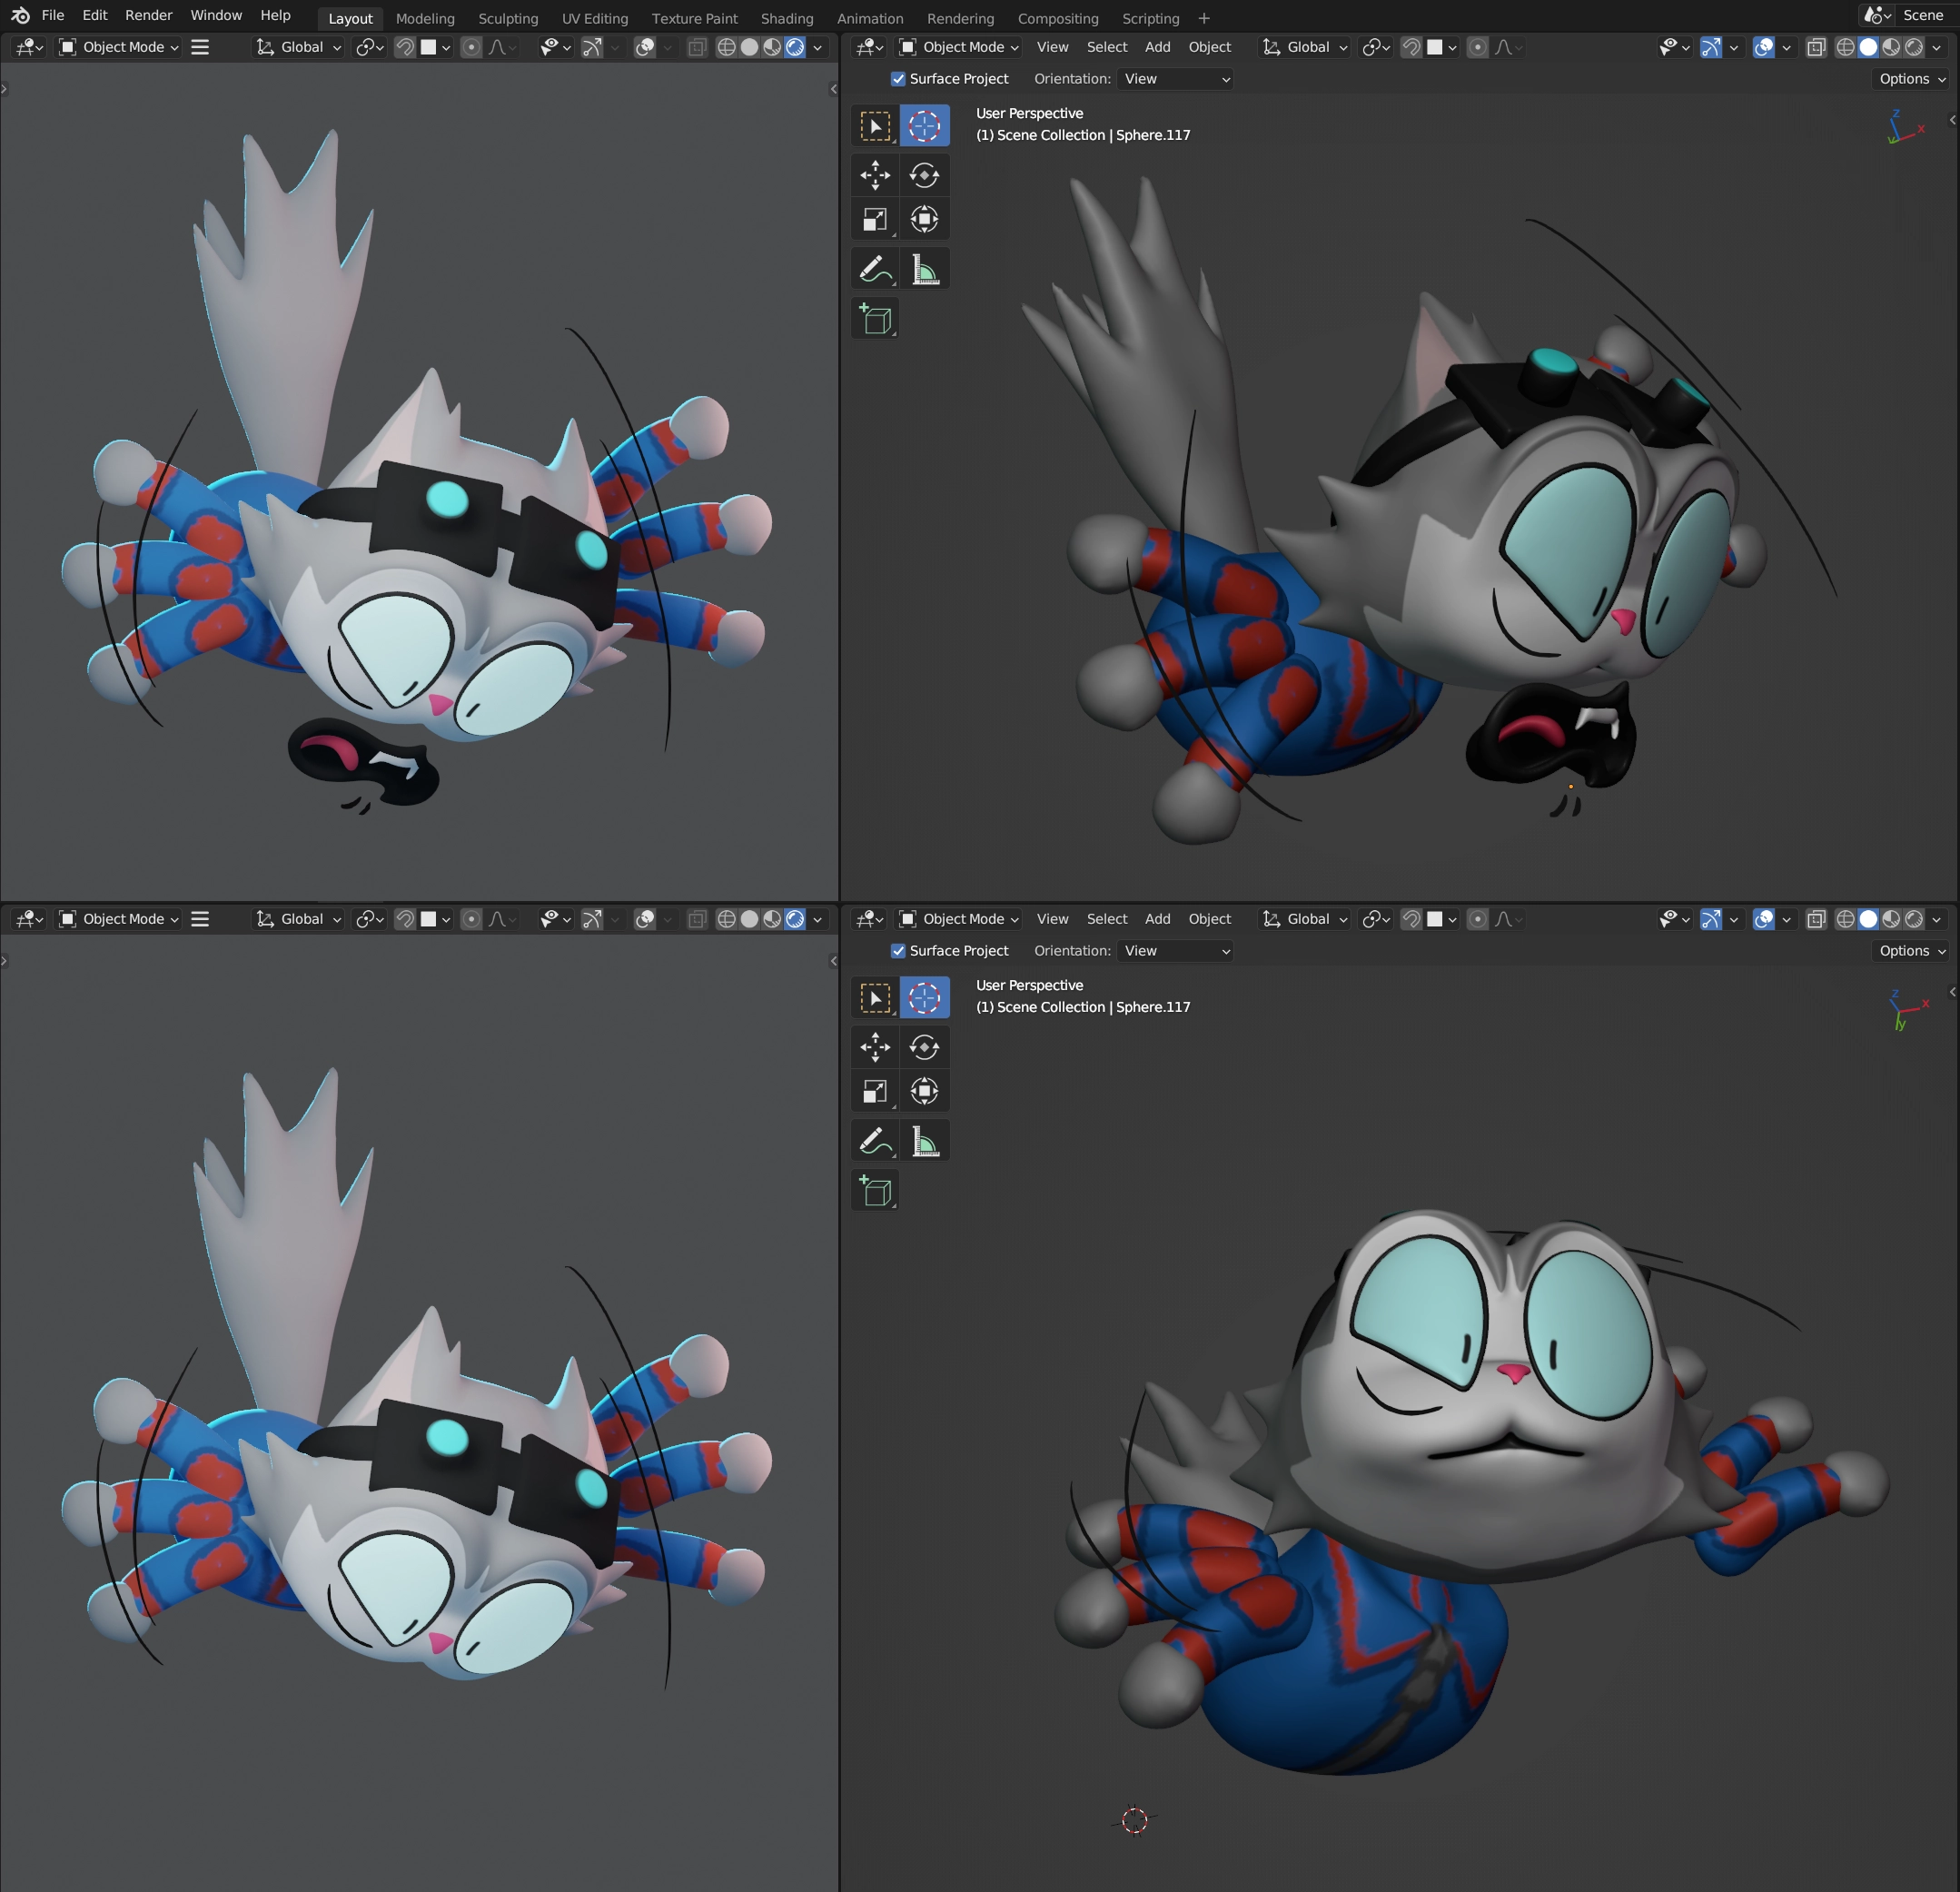
Task: Open Orientation View dropdown in top viewport
Action: 1175,79
